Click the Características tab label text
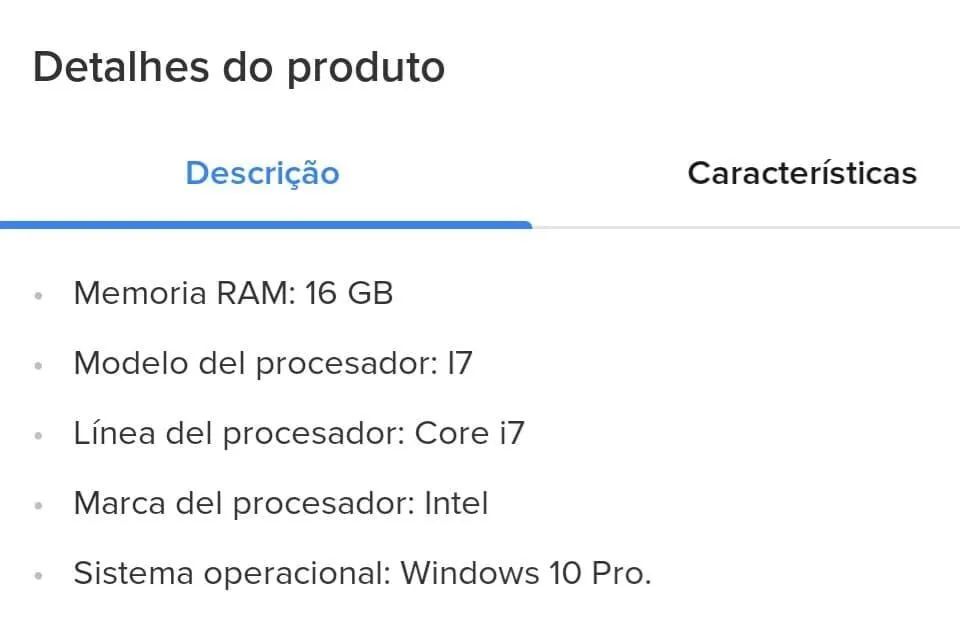Screen dimensions: 960x636 click(x=801, y=173)
